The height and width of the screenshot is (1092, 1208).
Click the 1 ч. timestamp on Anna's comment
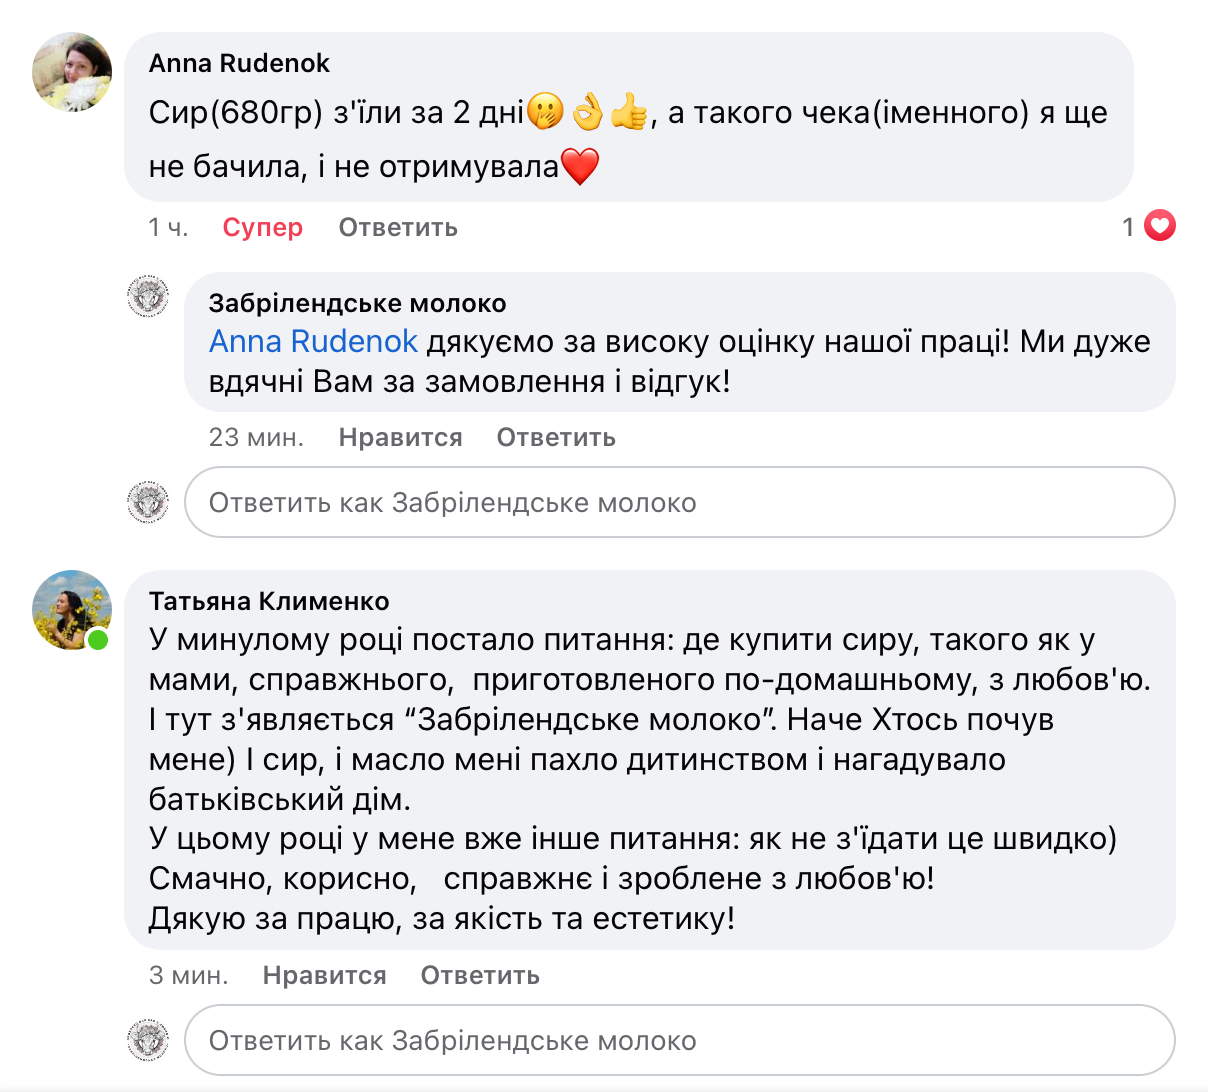(x=168, y=227)
